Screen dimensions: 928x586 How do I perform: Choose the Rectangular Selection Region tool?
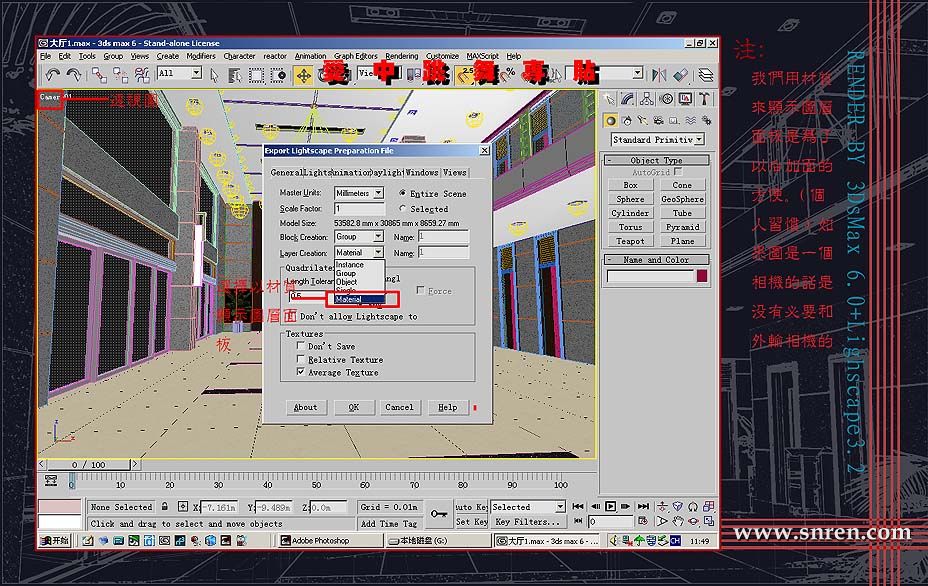pyautogui.click(x=256, y=75)
